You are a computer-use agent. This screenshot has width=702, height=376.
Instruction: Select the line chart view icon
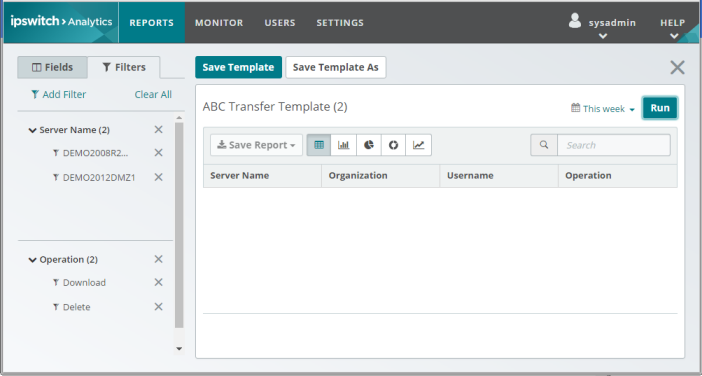click(418, 145)
